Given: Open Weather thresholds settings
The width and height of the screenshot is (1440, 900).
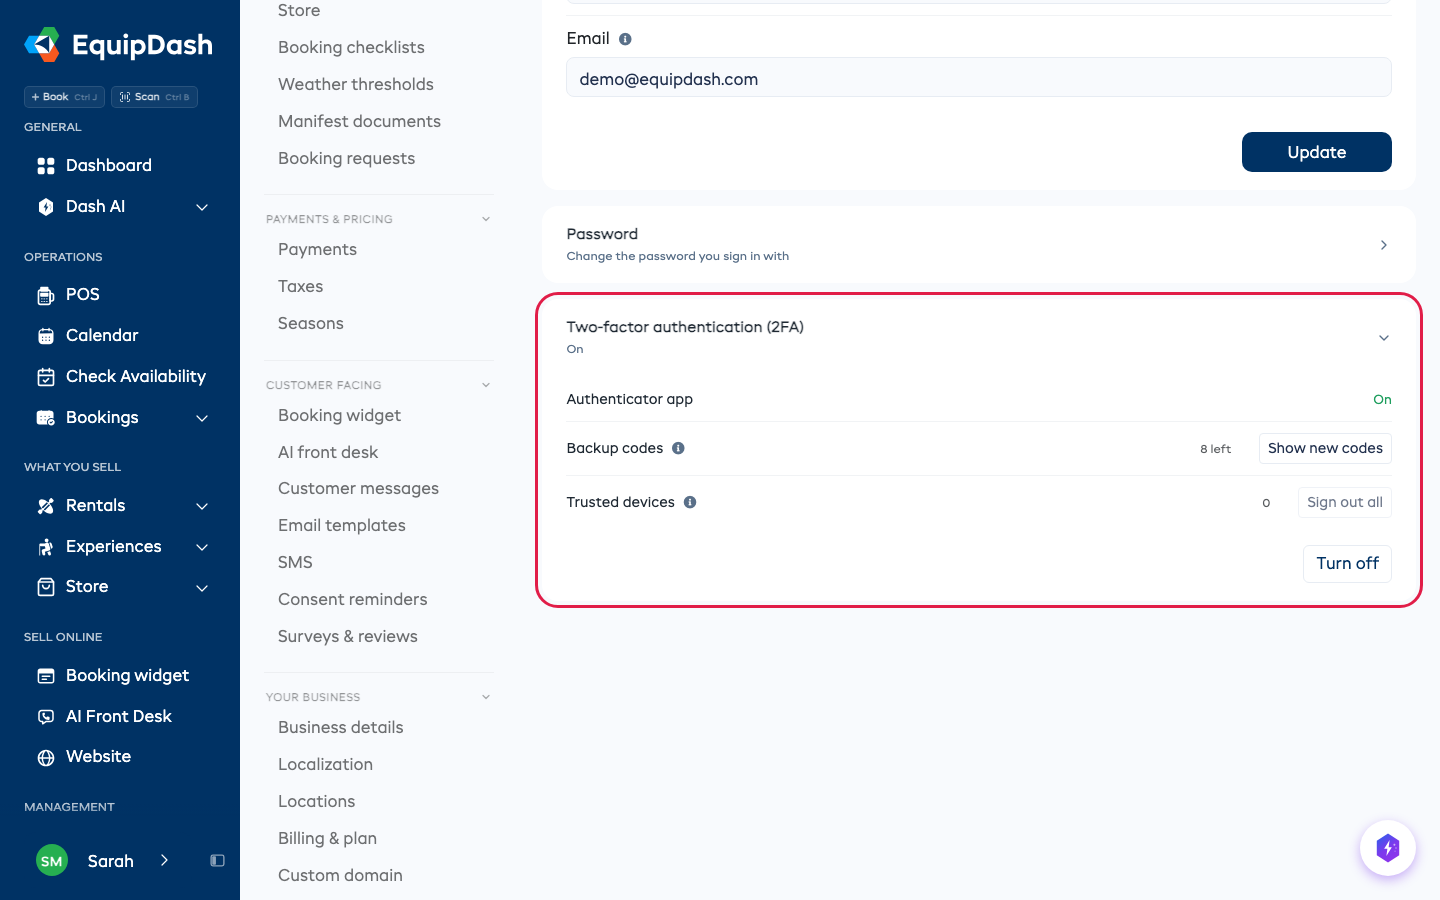Looking at the screenshot, I should (356, 84).
